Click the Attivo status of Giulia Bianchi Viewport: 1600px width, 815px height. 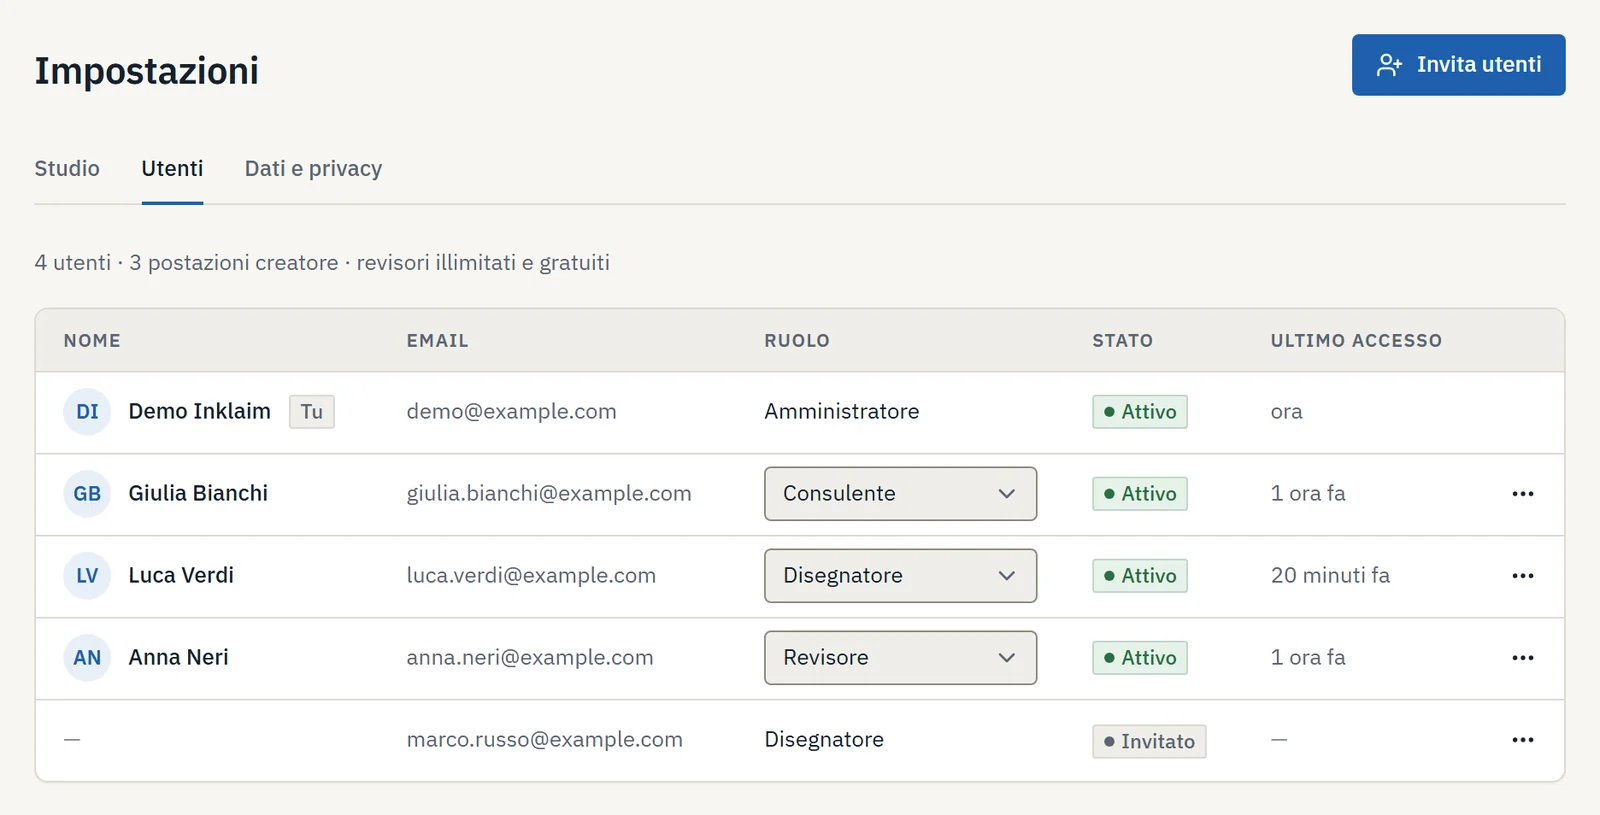[1140, 494]
